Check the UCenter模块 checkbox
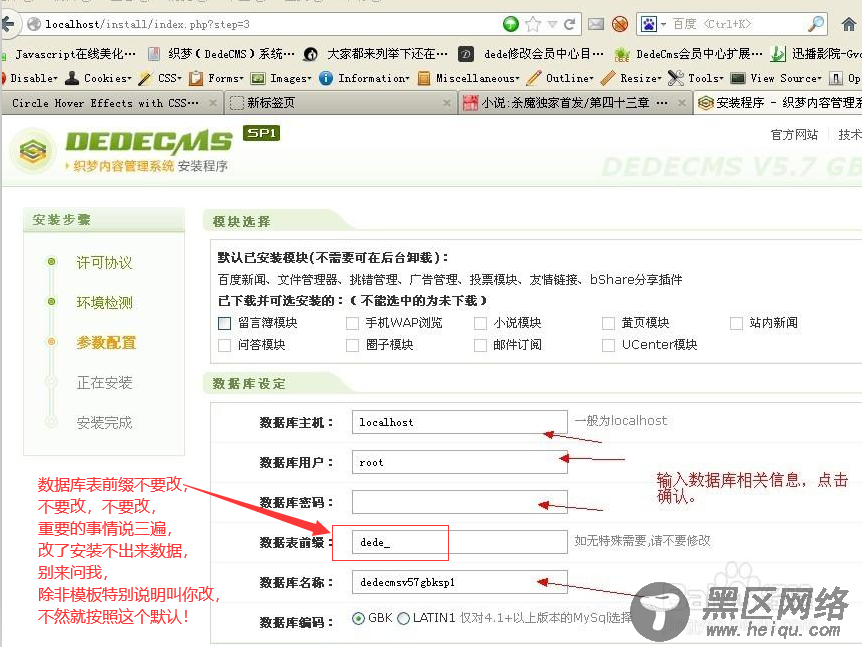 click(608, 345)
